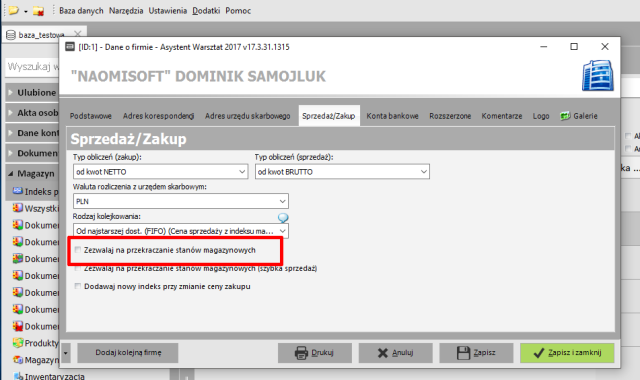
Task: Maximize the Dane o firmie dialog
Action: 574,47
